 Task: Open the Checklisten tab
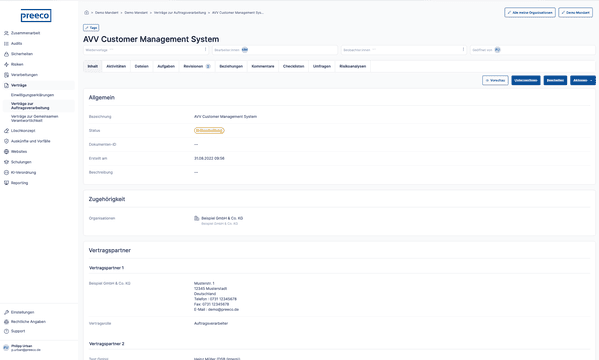point(293,66)
